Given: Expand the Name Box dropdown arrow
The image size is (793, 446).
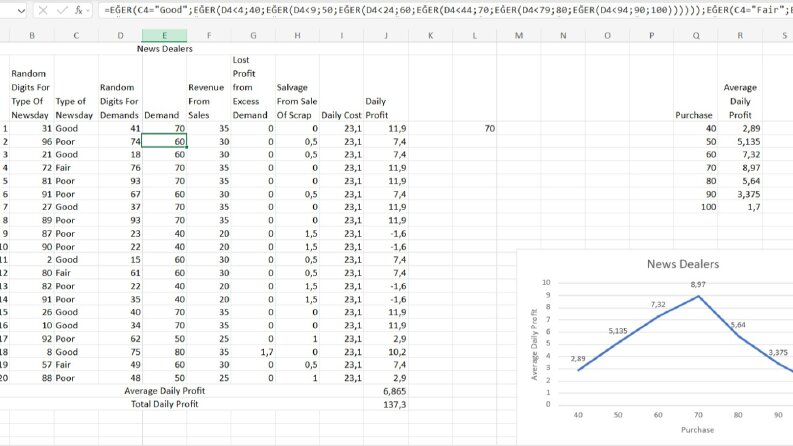Looking at the screenshot, I should point(21,11).
